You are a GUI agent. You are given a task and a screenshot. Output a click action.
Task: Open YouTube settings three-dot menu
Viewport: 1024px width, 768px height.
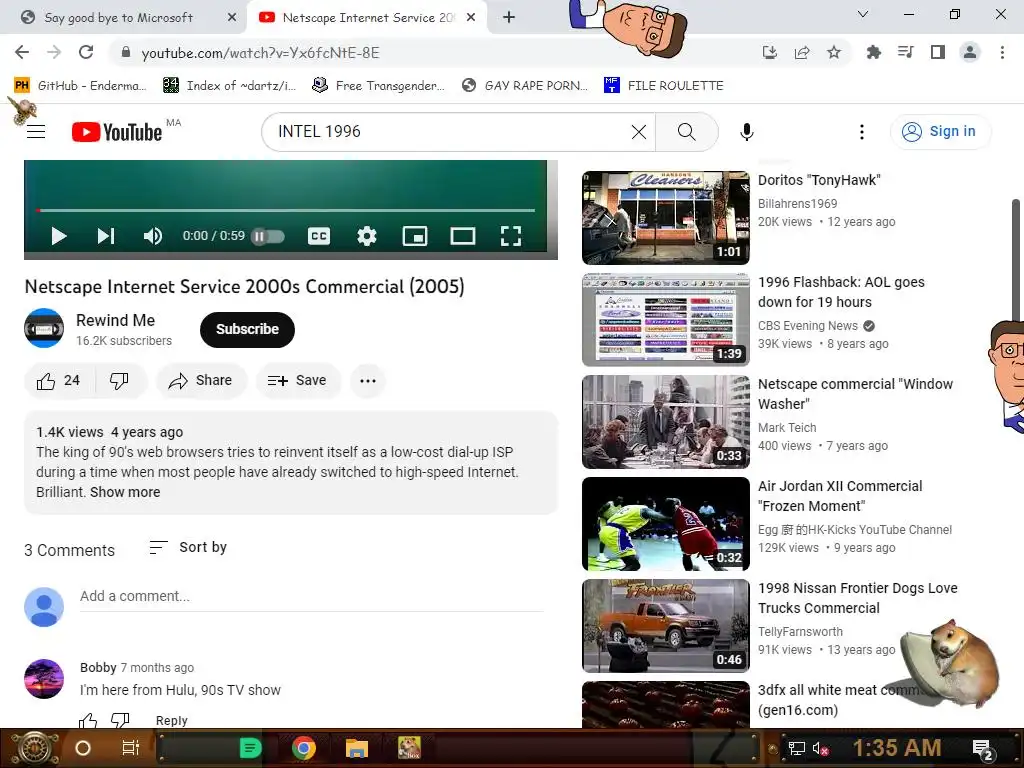pos(862,132)
